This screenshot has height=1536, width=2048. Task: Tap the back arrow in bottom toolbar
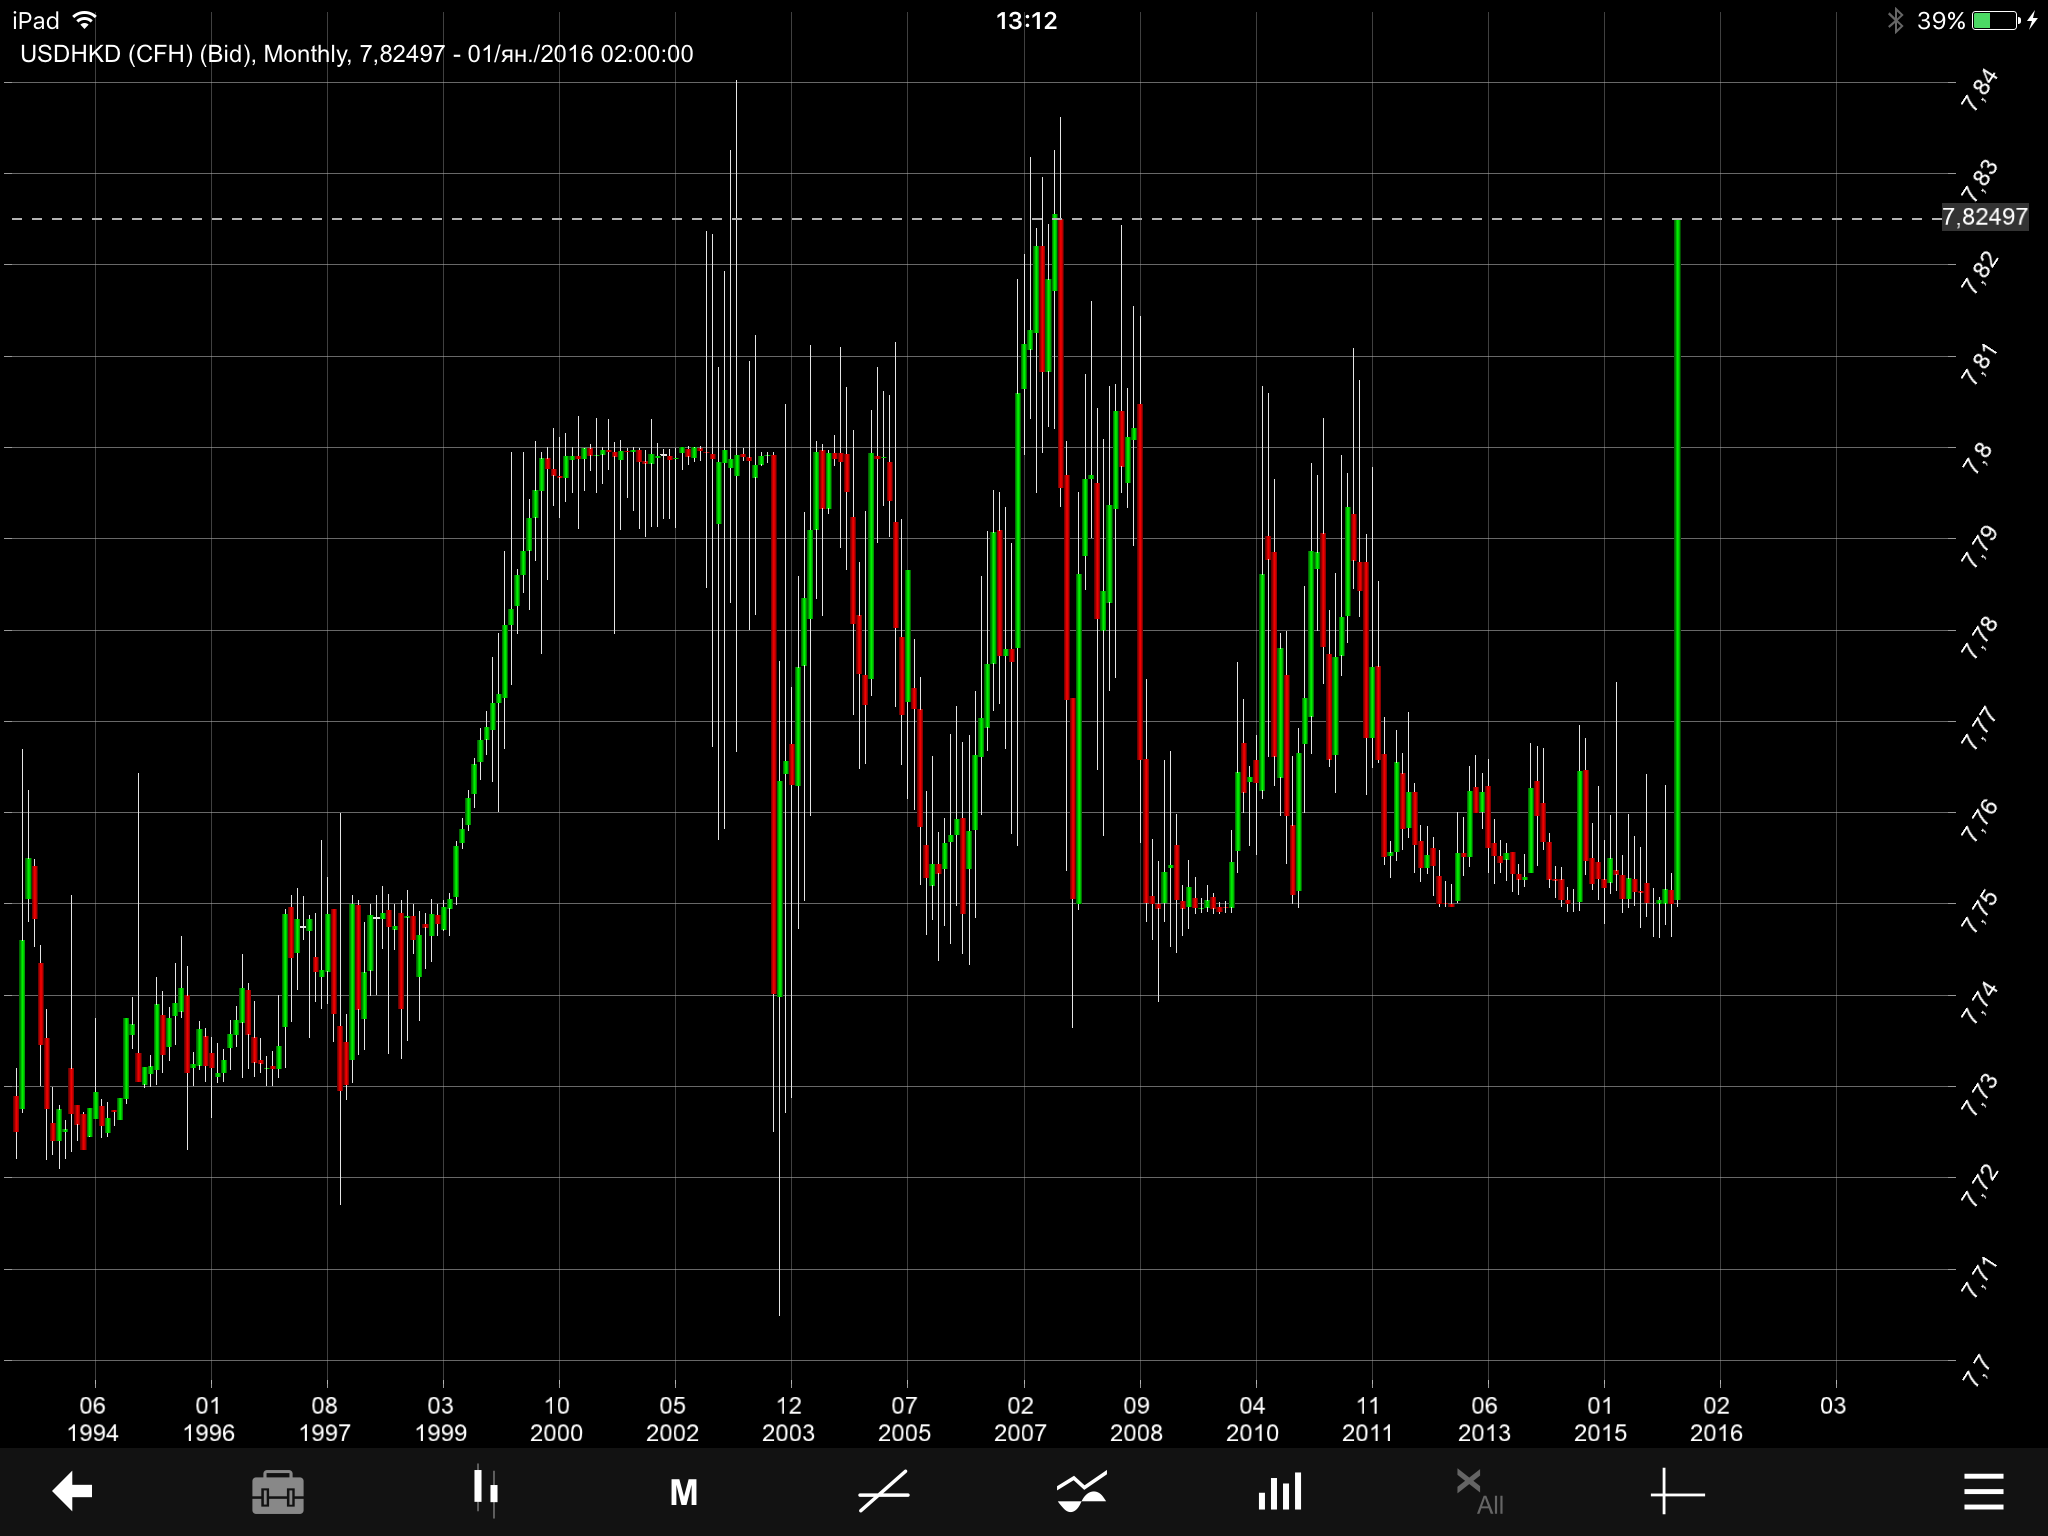tap(72, 1491)
